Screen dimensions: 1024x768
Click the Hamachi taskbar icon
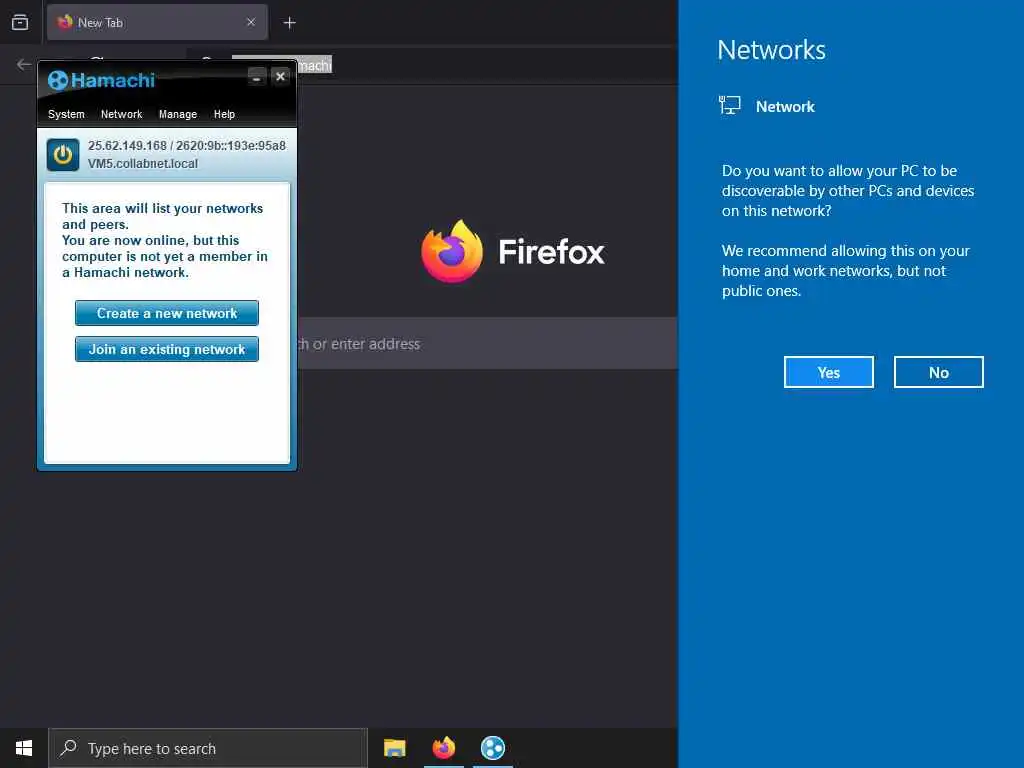point(493,748)
